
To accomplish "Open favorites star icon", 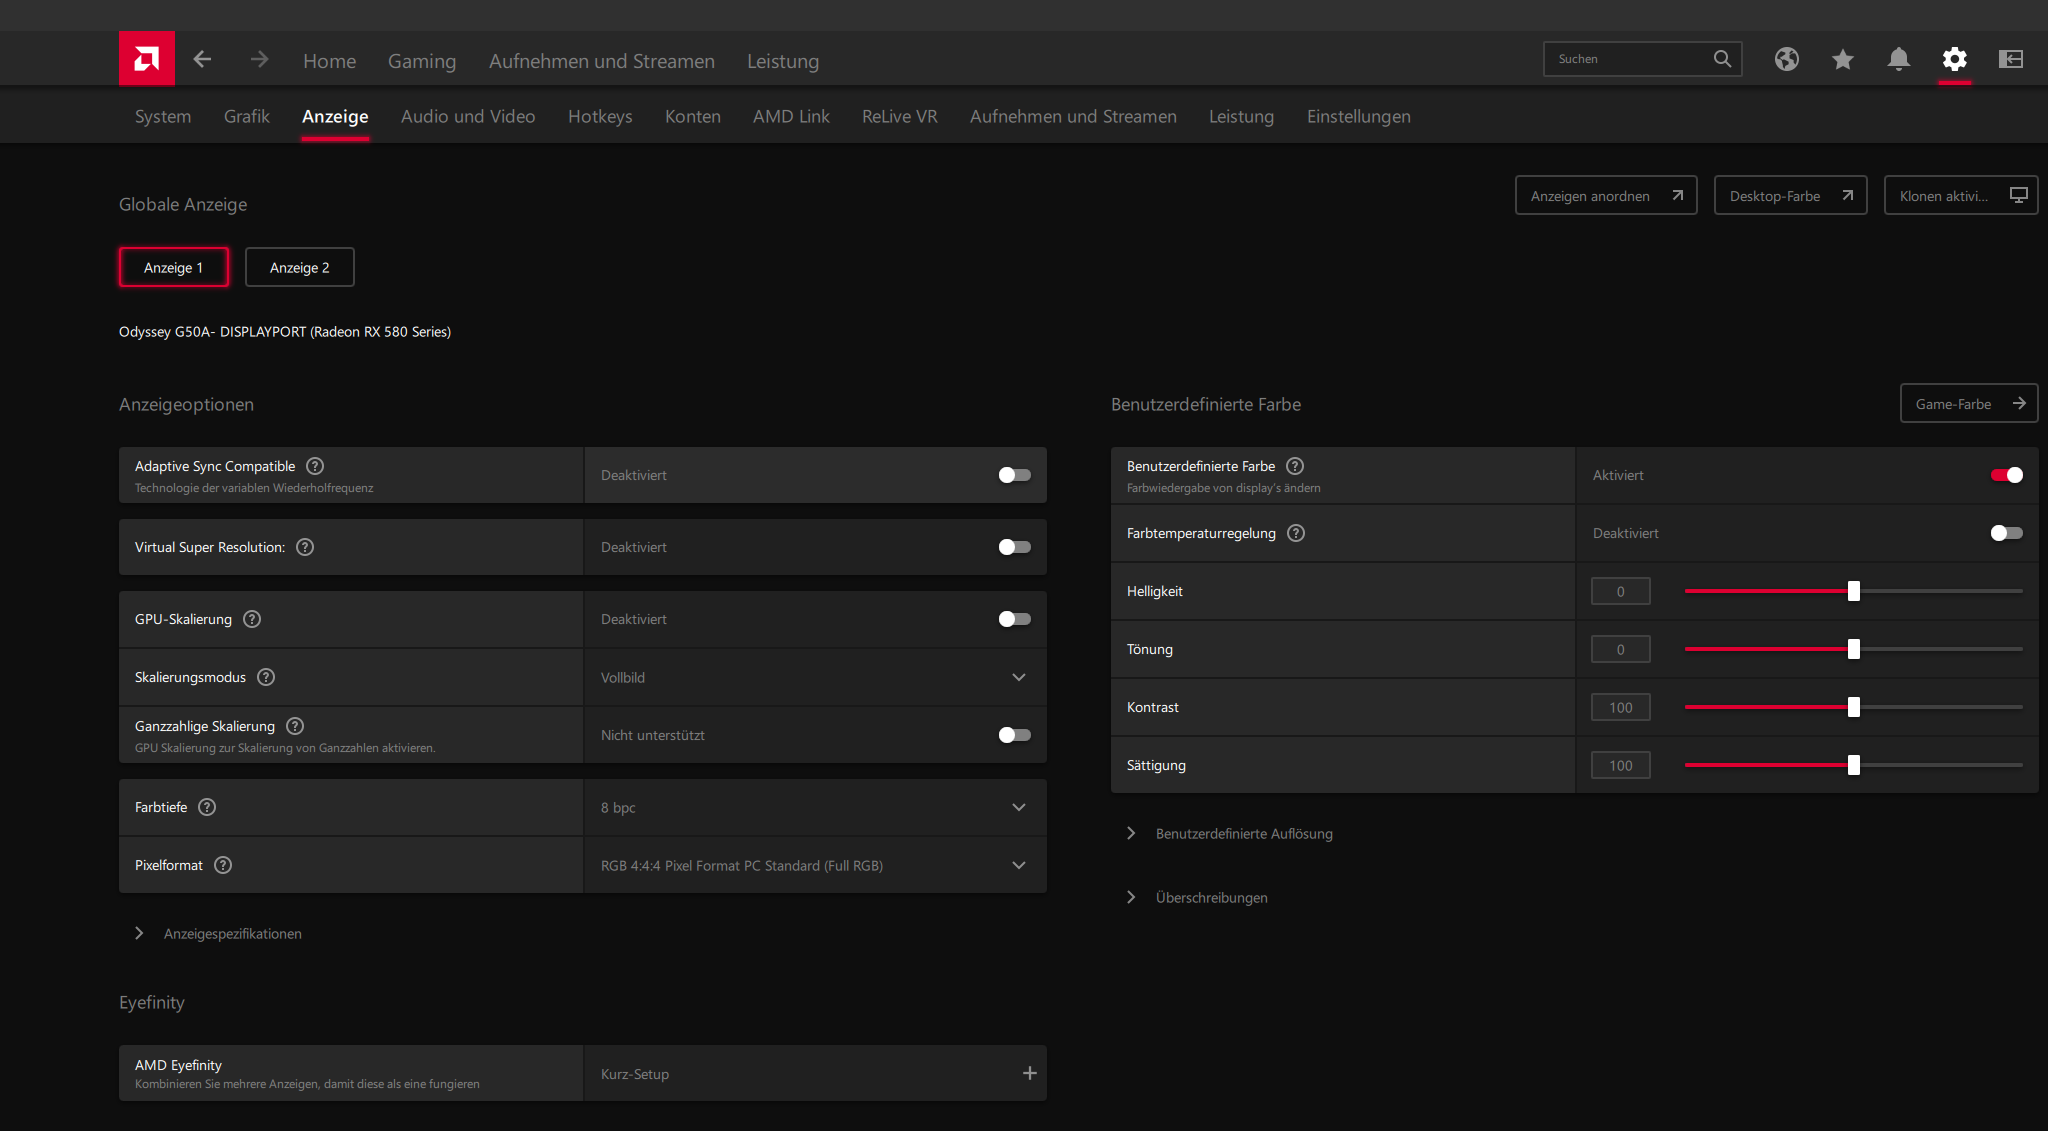I will (x=1842, y=60).
